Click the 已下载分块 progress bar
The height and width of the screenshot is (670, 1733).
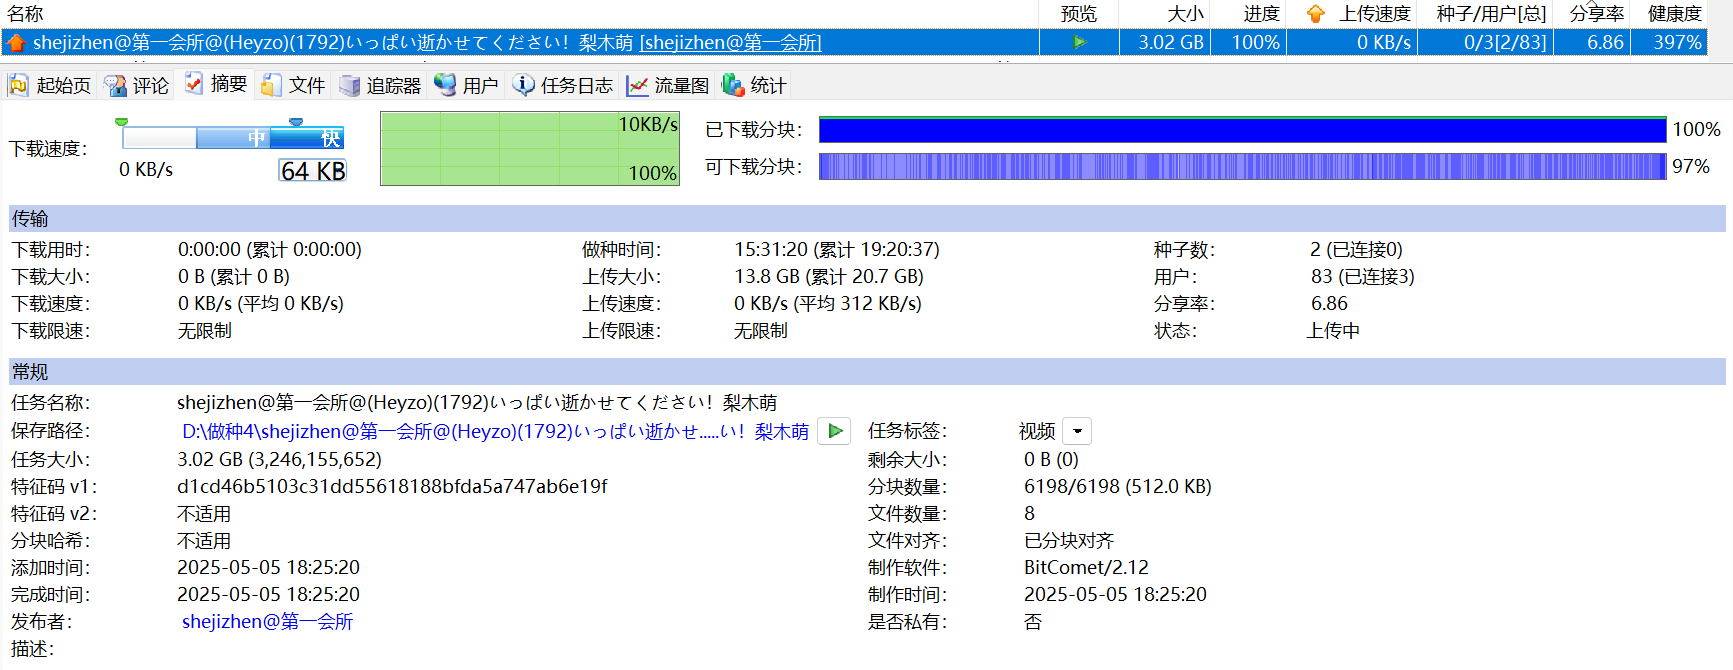click(x=1242, y=130)
